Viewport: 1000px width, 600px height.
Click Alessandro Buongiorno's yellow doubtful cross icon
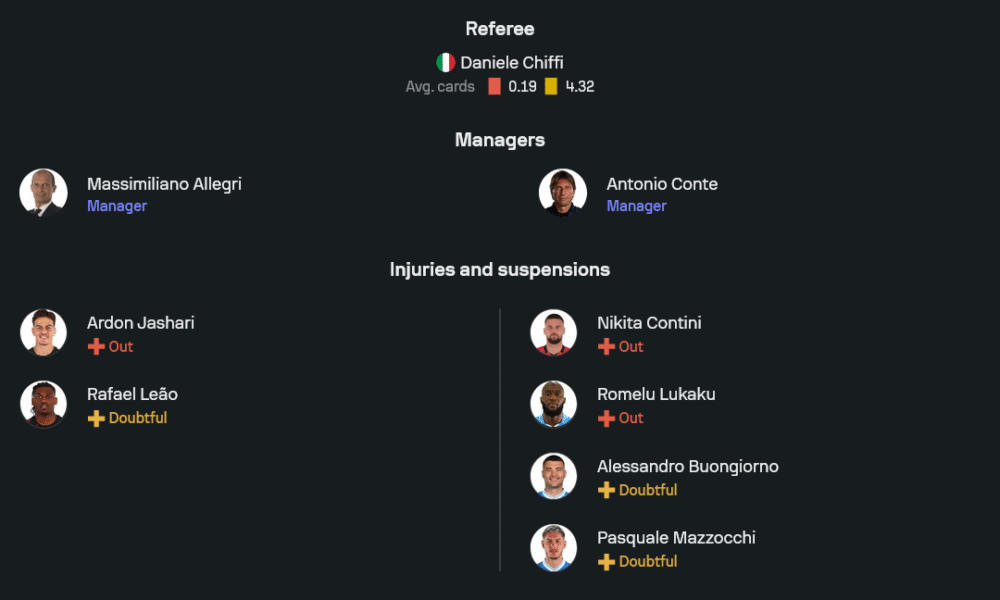(x=606, y=490)
